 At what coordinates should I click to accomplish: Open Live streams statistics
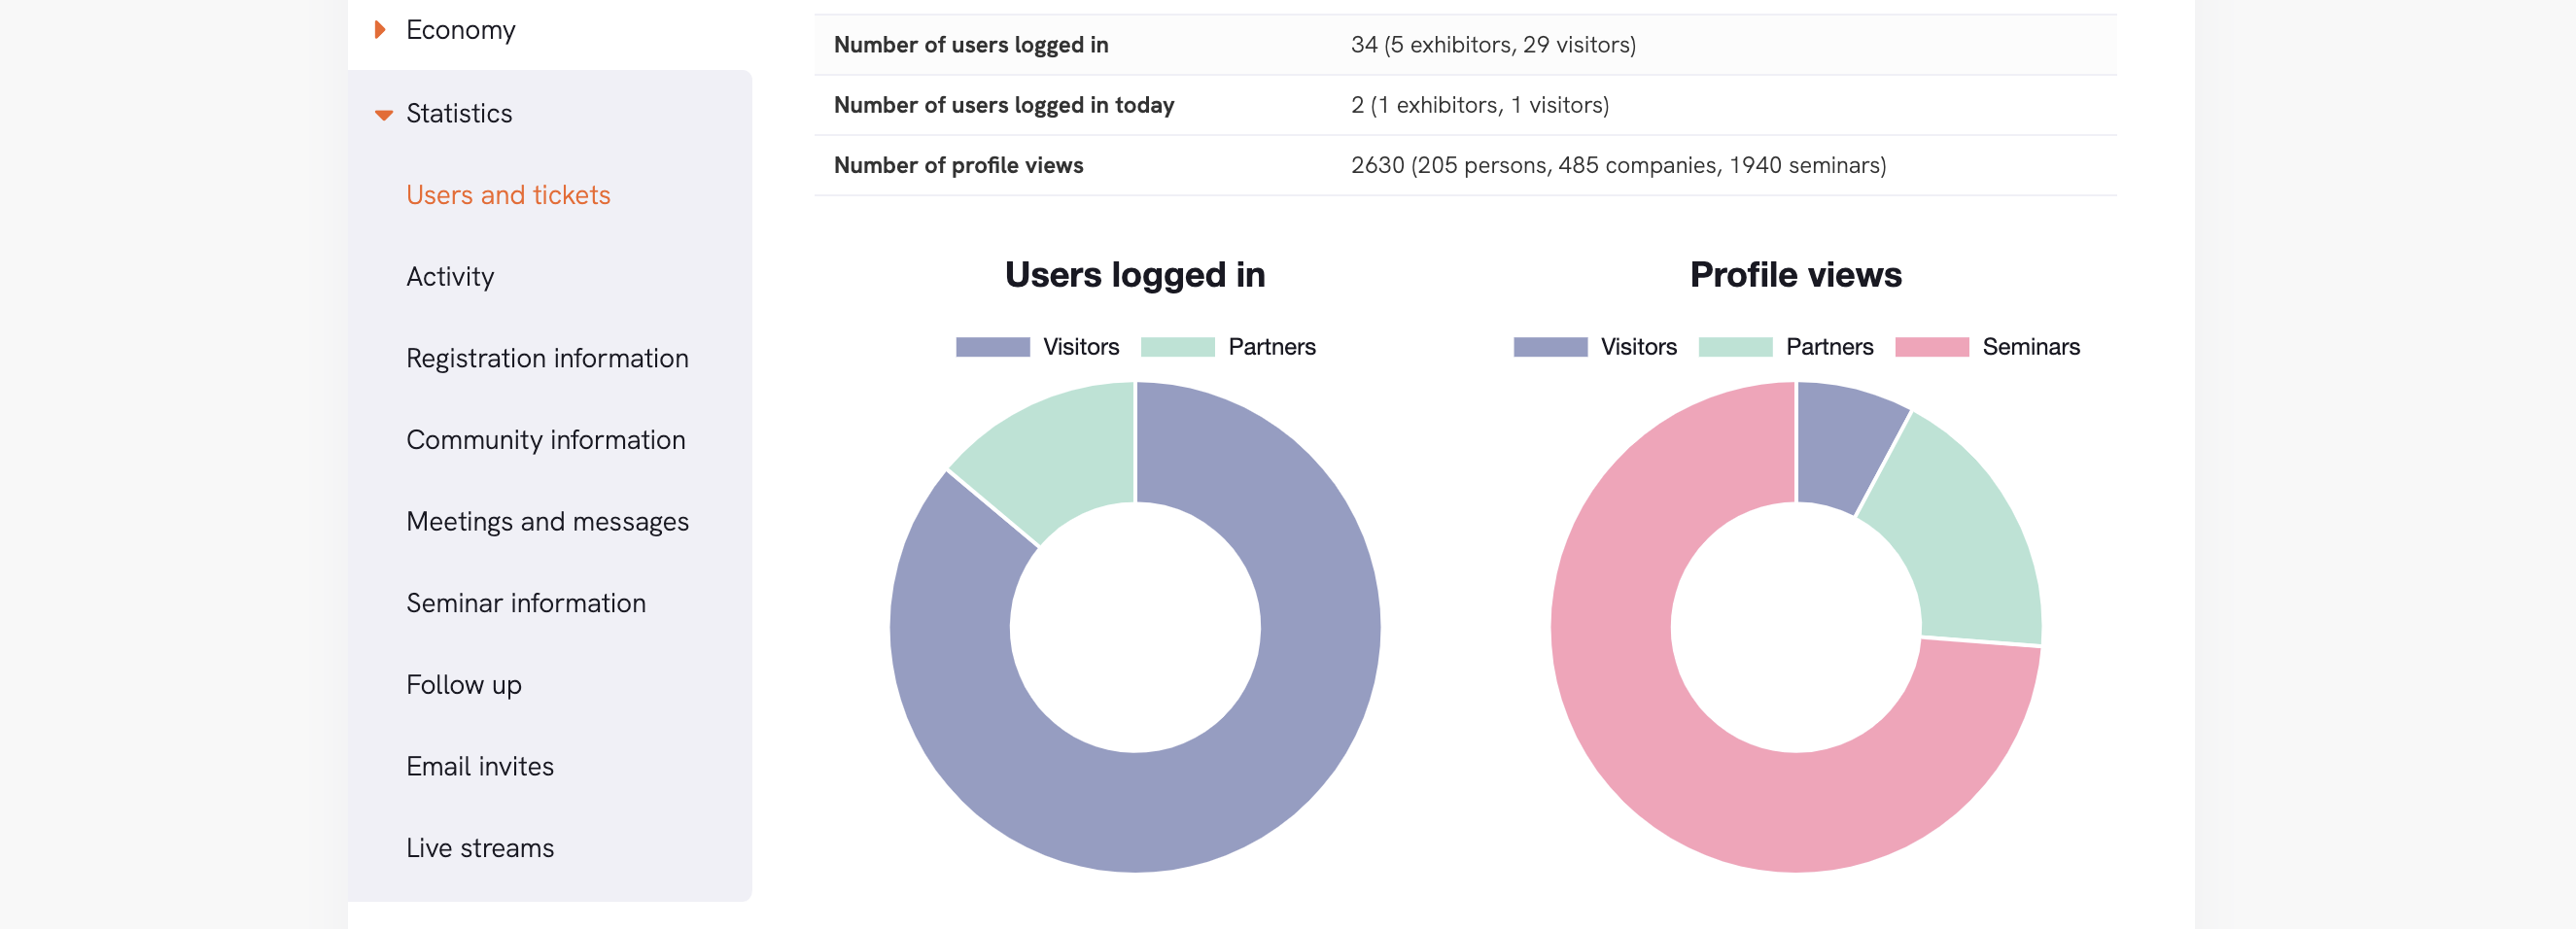tap(479, 848)
